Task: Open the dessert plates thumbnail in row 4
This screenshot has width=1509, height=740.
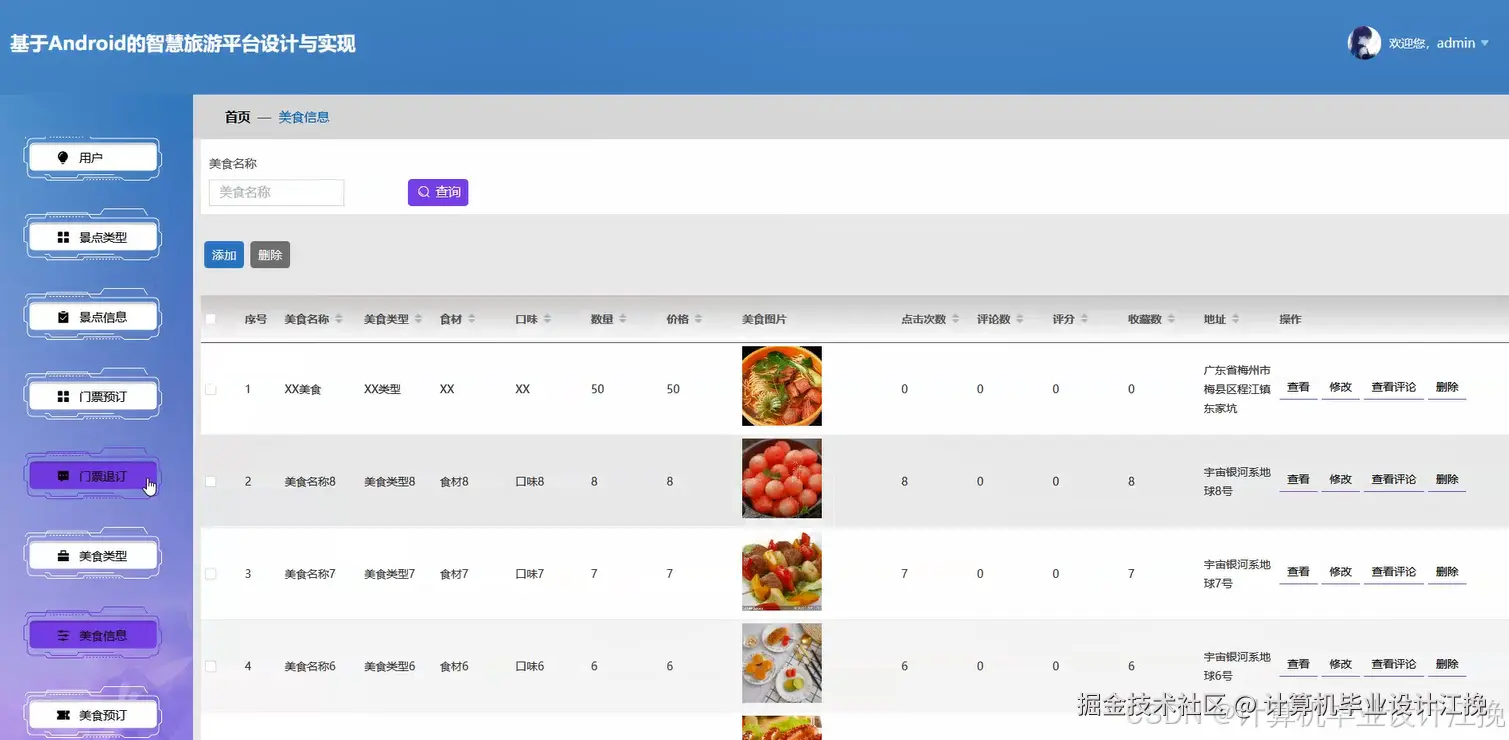Action: click(x=782, y=663)
